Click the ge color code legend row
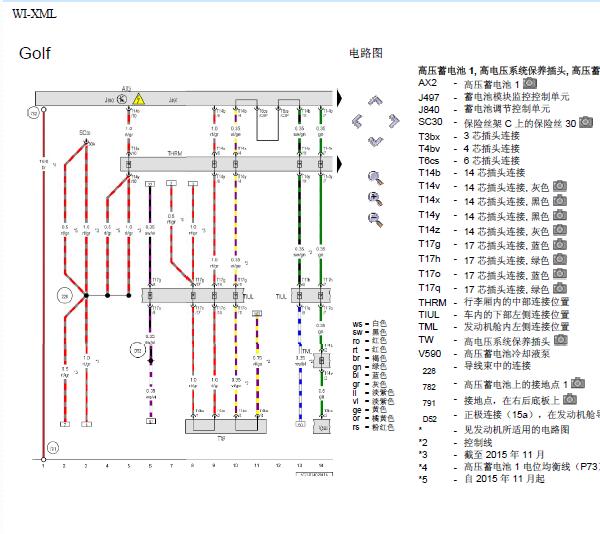This screenshot has height=534, width=600. pos(369,410)
